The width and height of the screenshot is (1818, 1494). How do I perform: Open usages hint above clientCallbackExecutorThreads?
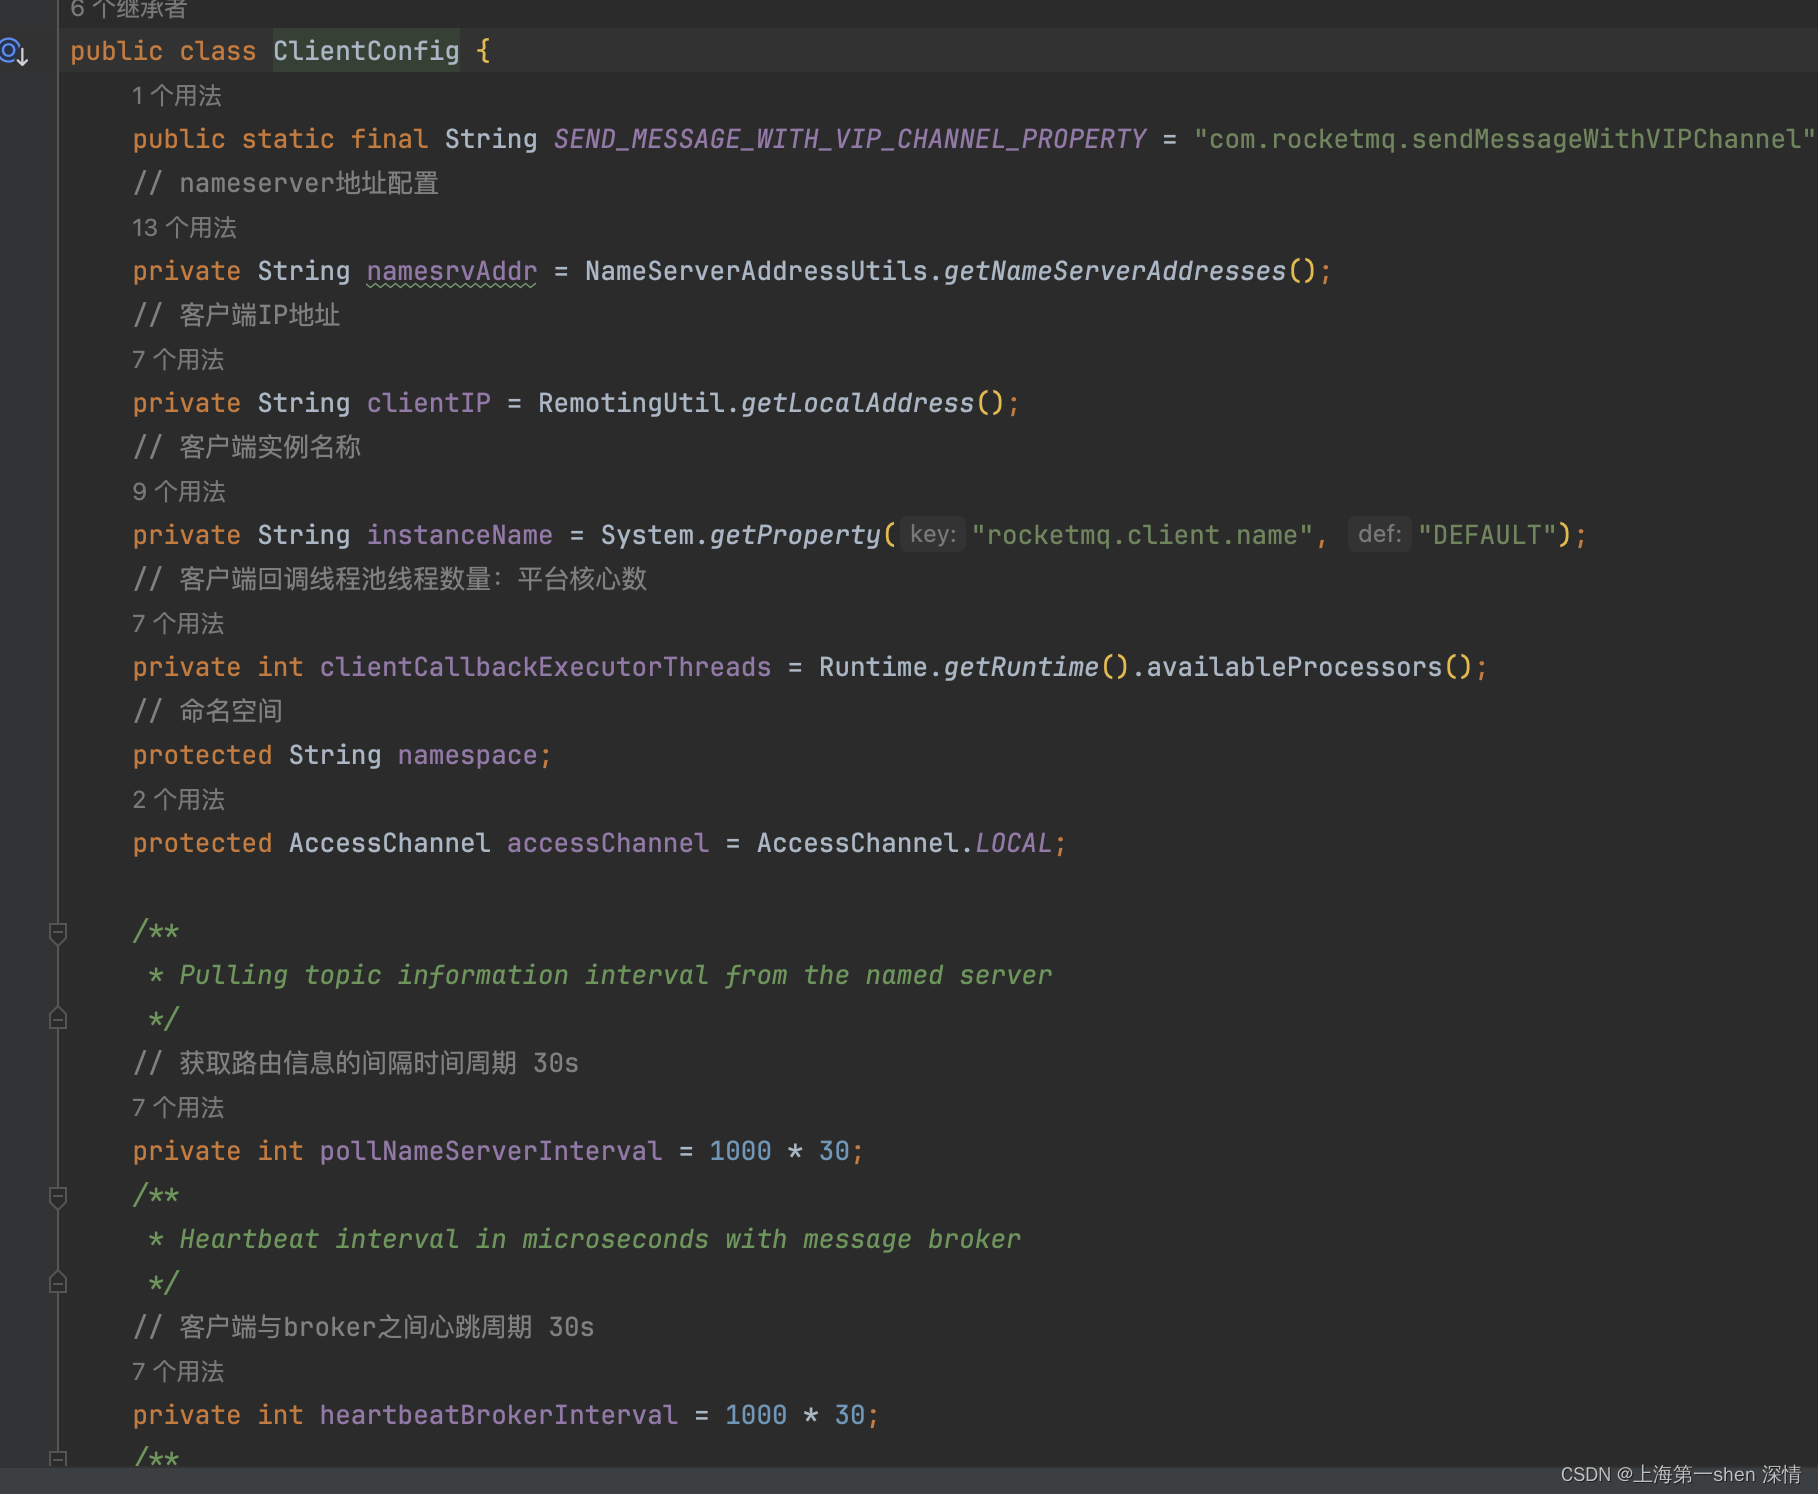tap(178, 624)
